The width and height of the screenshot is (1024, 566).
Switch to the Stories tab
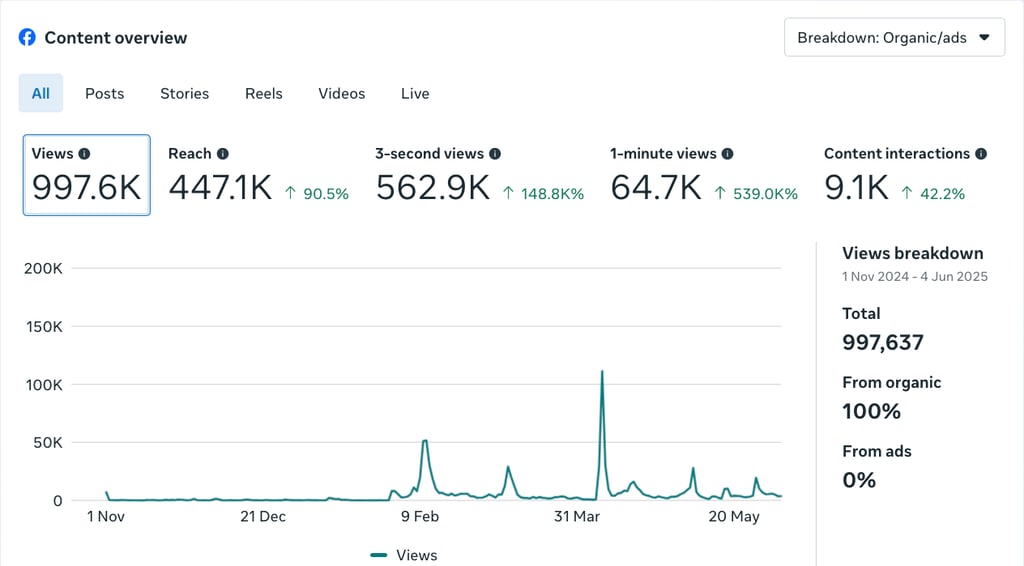click(x=184, y=93)
